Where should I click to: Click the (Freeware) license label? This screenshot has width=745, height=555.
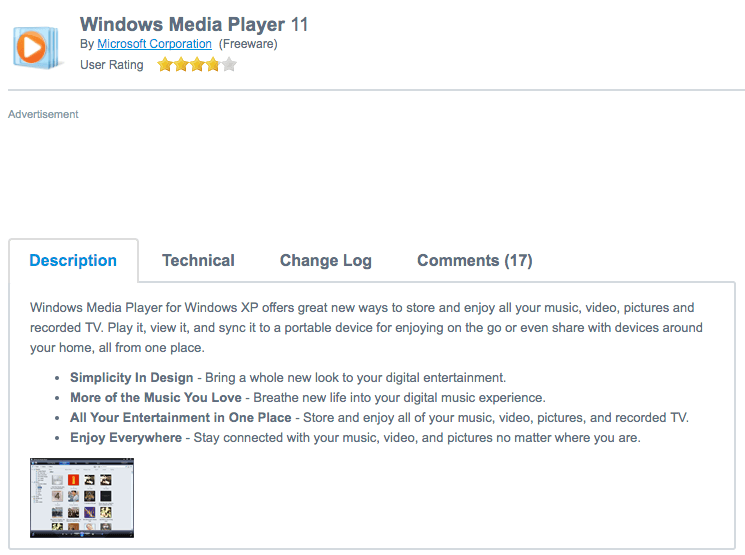[x=248, y=44]
